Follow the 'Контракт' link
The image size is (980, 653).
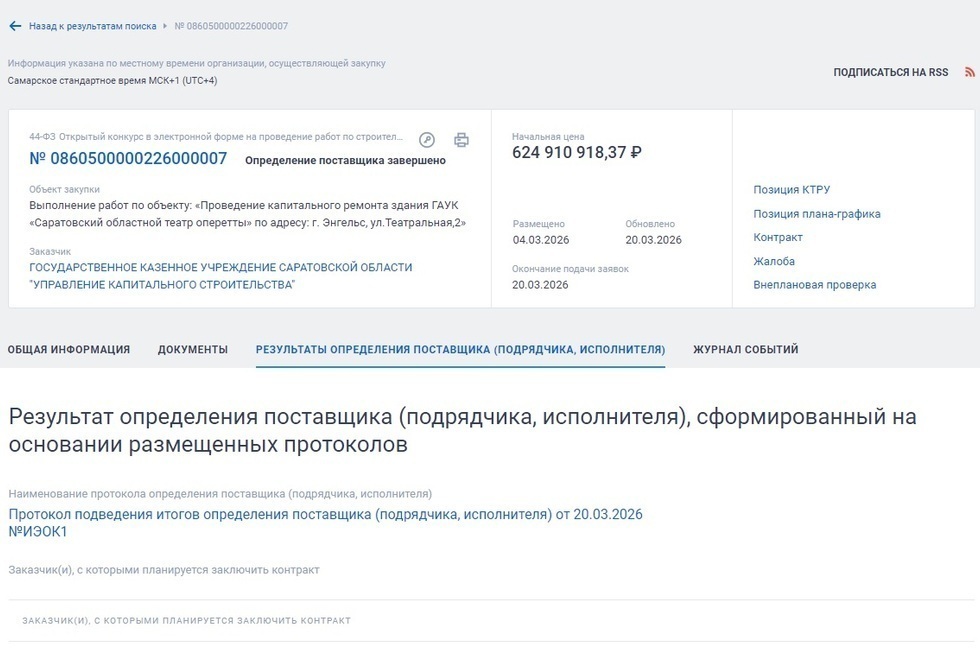[778, 238]
